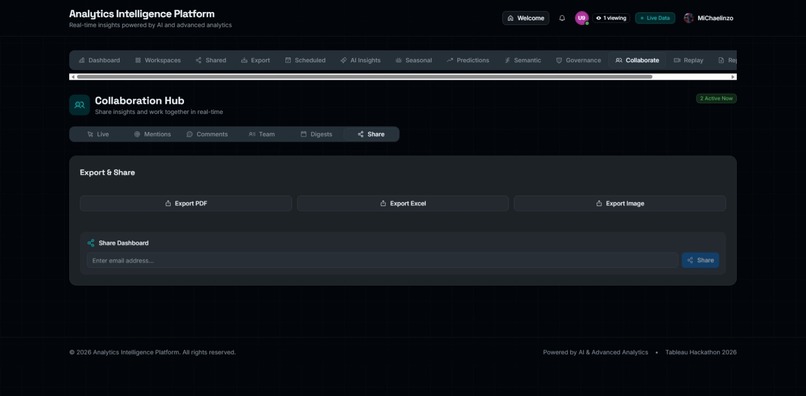Click the Export Image button
The width and height of the screenshot is (806, 396).
(619, 204)
